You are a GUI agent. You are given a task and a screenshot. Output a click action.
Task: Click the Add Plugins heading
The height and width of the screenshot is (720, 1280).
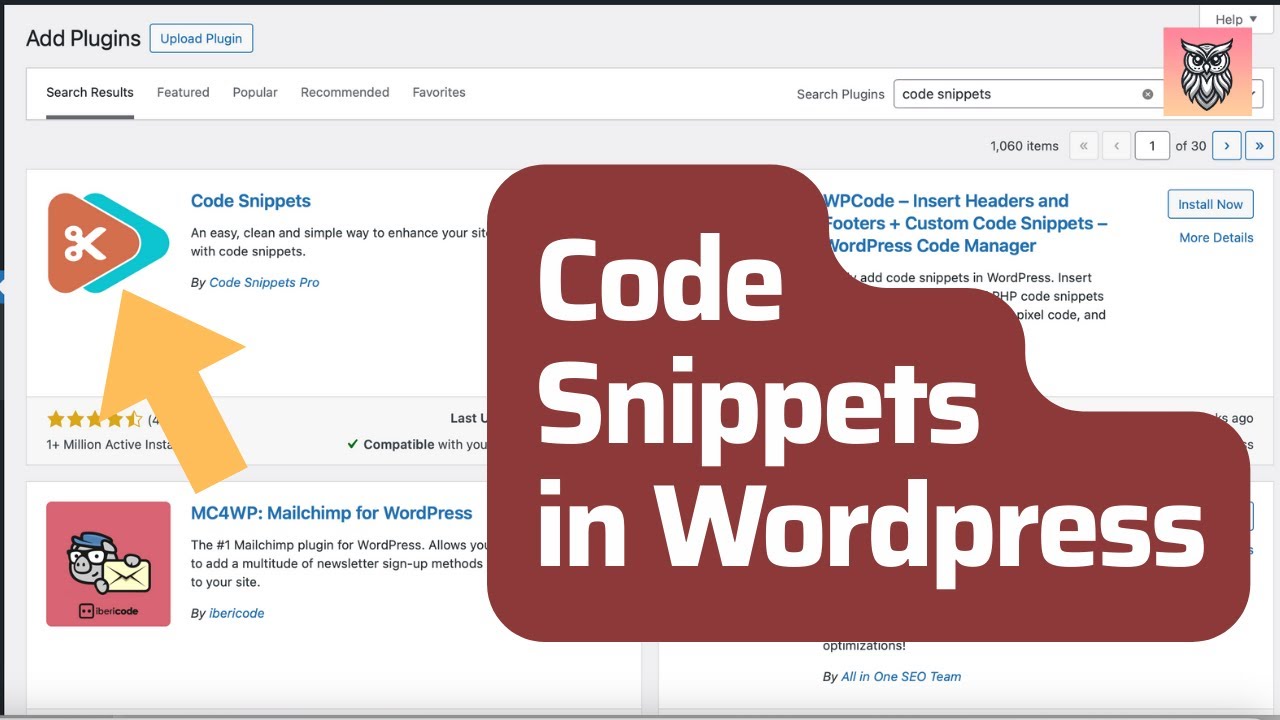point(83,39)
